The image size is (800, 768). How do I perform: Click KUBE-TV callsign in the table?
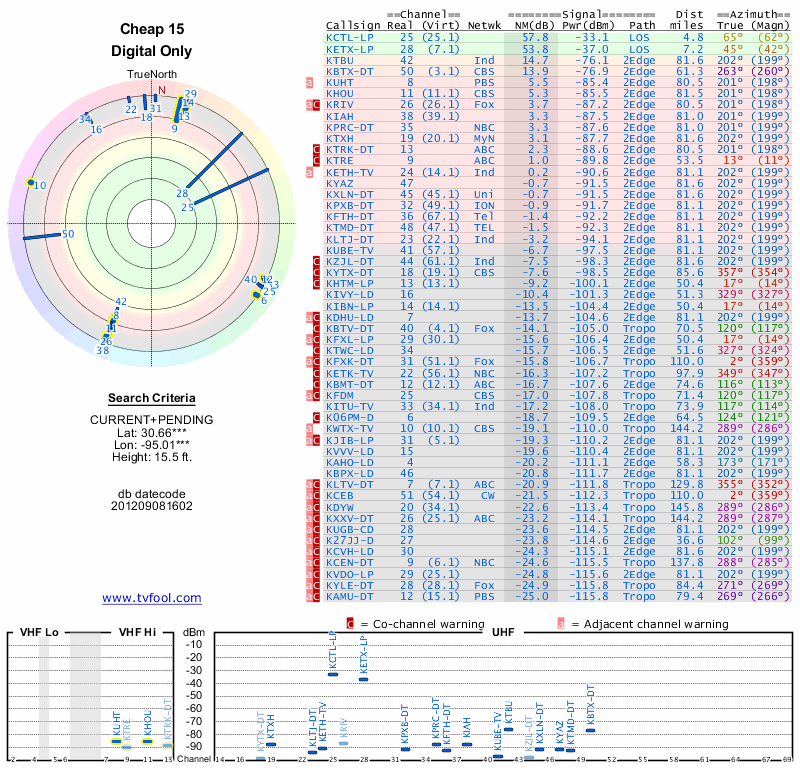[349, 251]
